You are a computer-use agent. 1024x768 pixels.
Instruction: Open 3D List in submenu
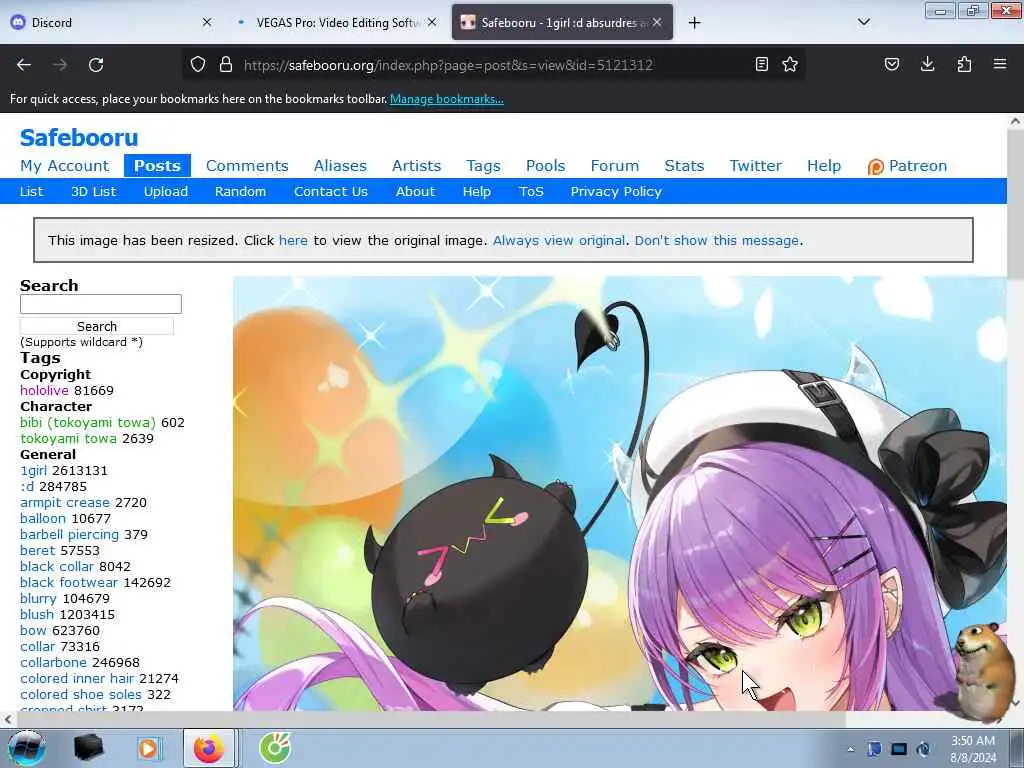coord(93,191)
